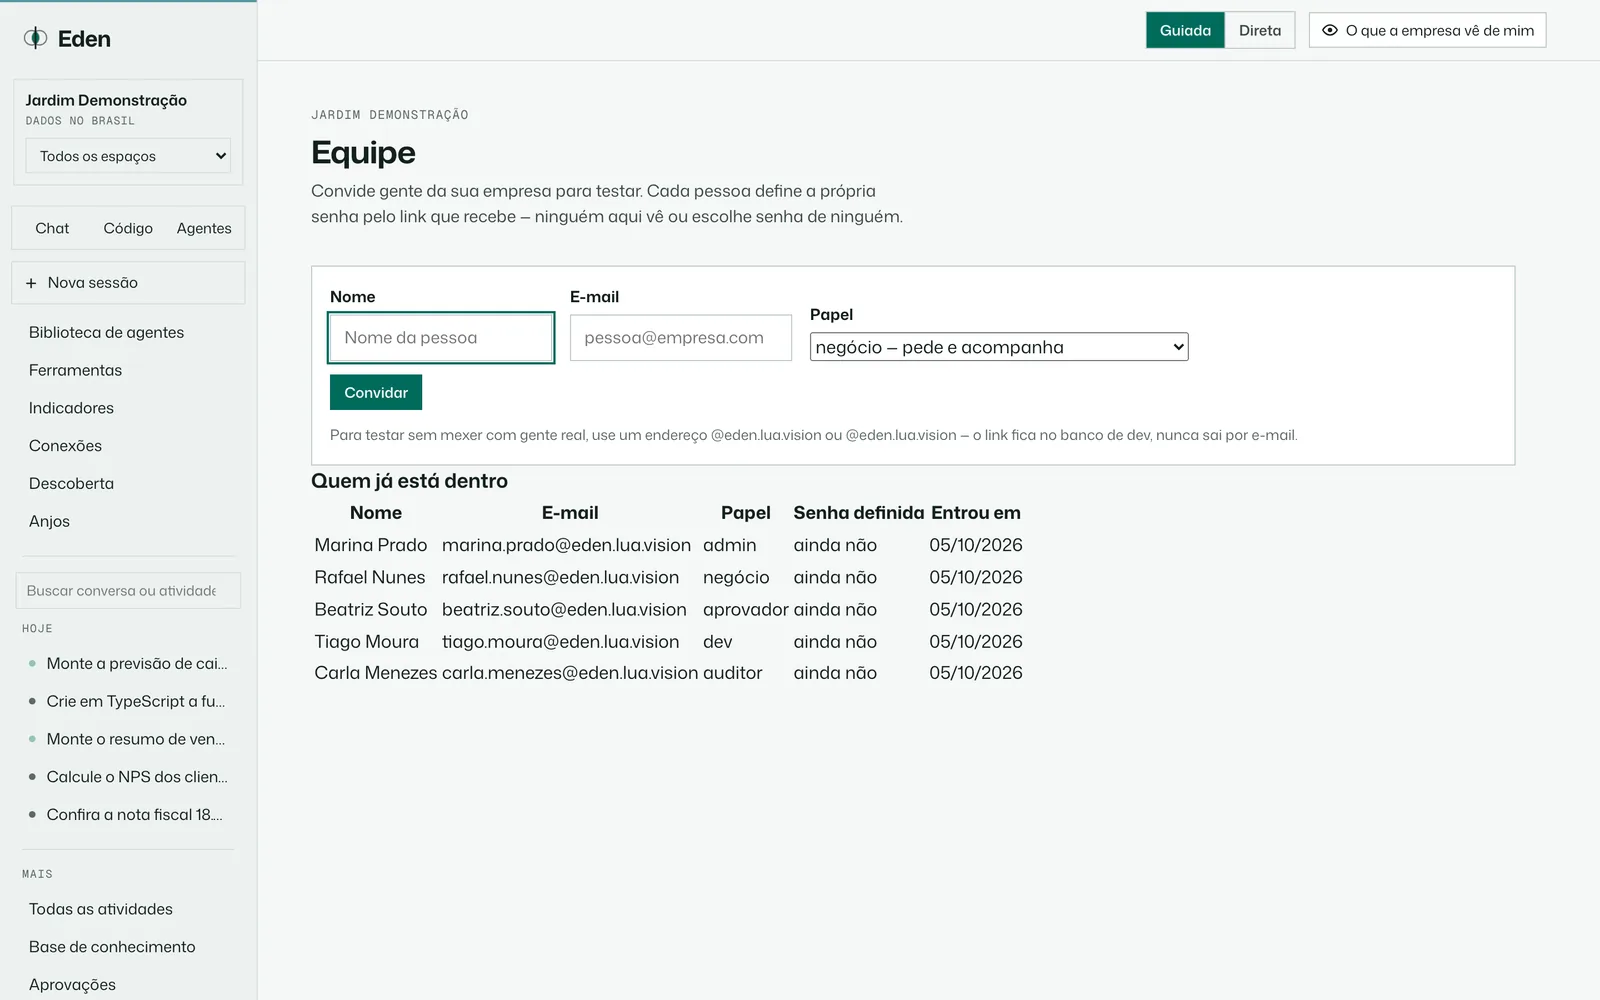Open the Papel role dropdown
The height and width of the screenshot is (1000, 1600).
(x=999, y=347)
